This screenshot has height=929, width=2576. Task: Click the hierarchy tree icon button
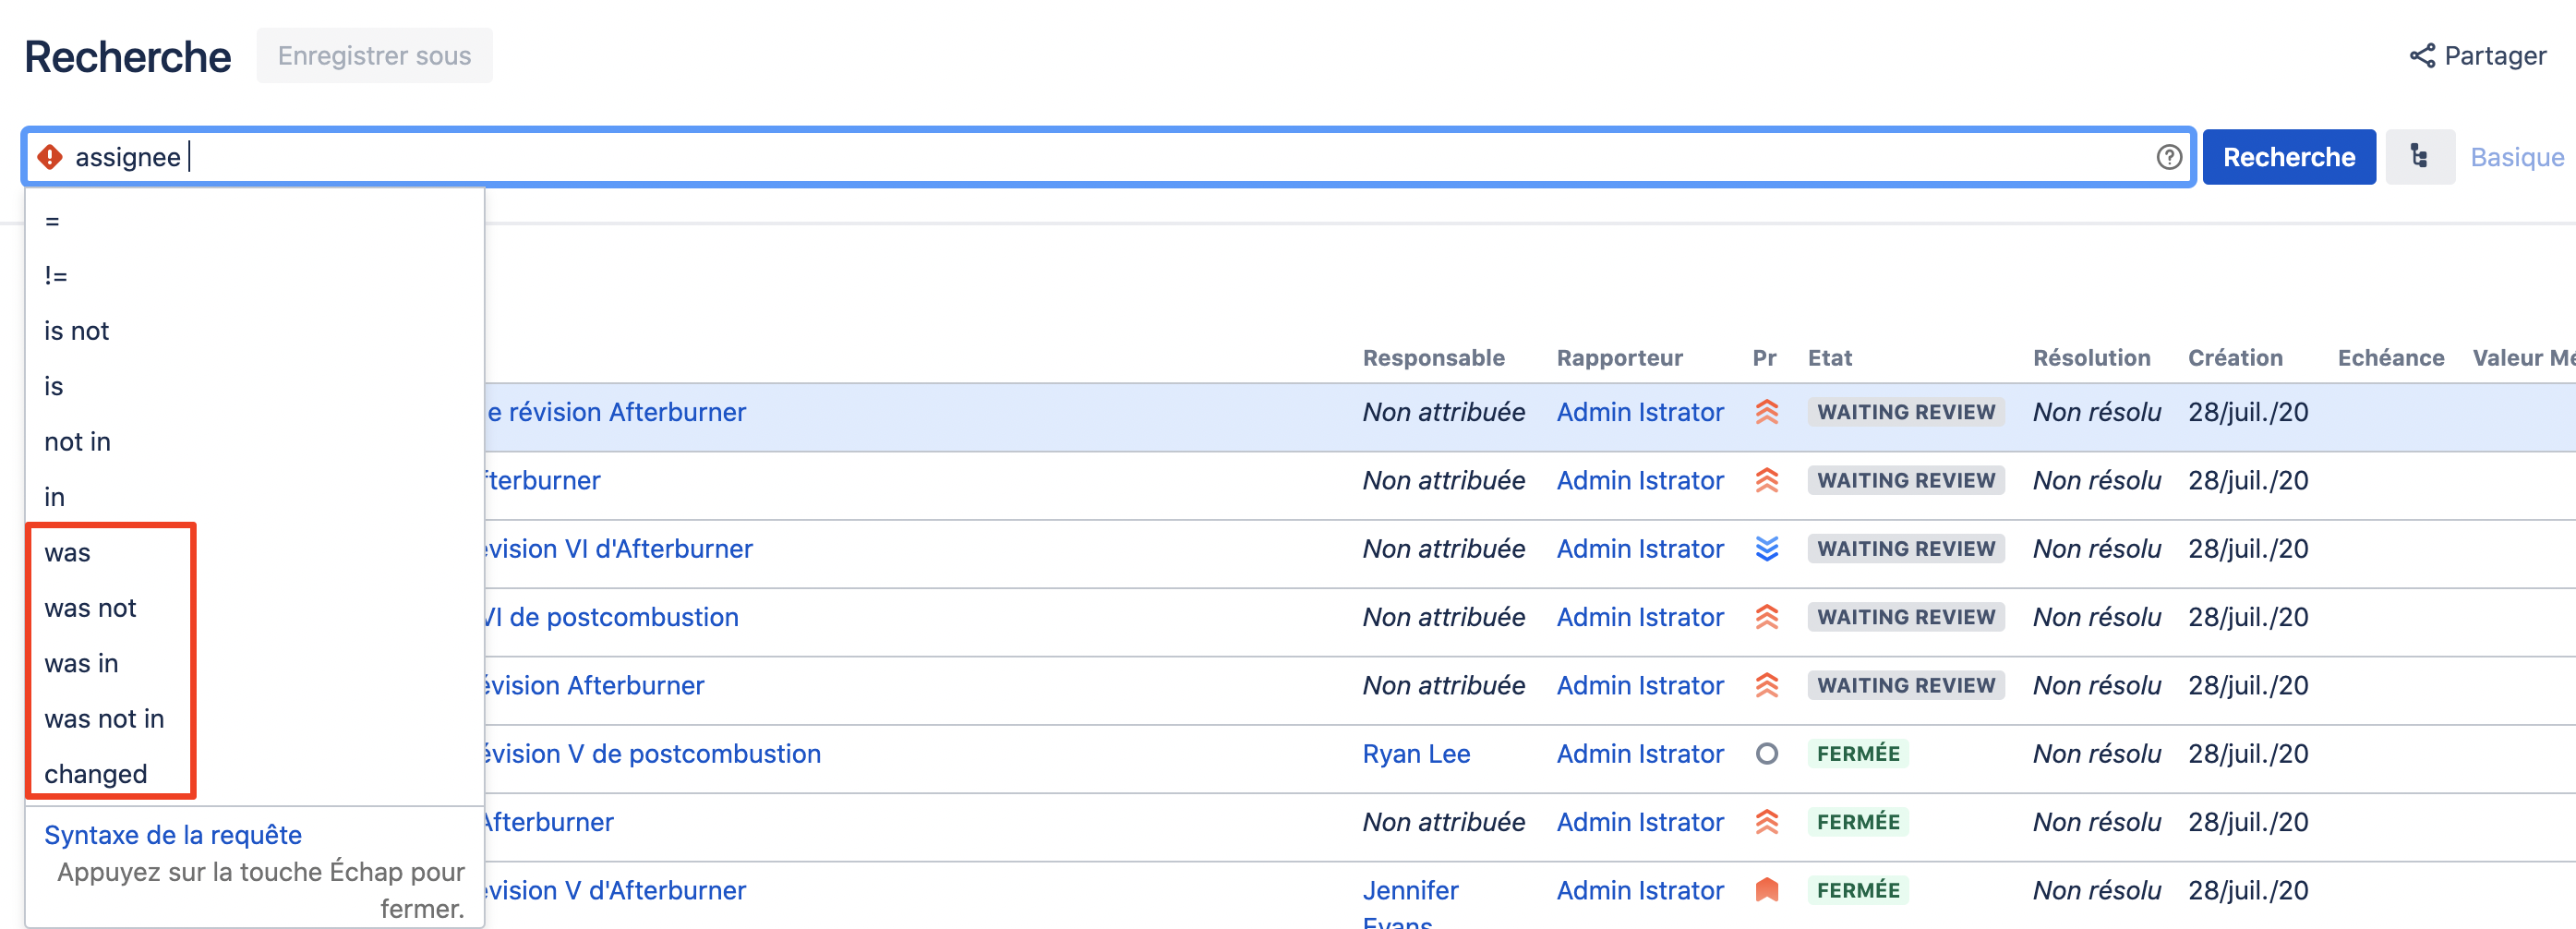(2418, 157)
